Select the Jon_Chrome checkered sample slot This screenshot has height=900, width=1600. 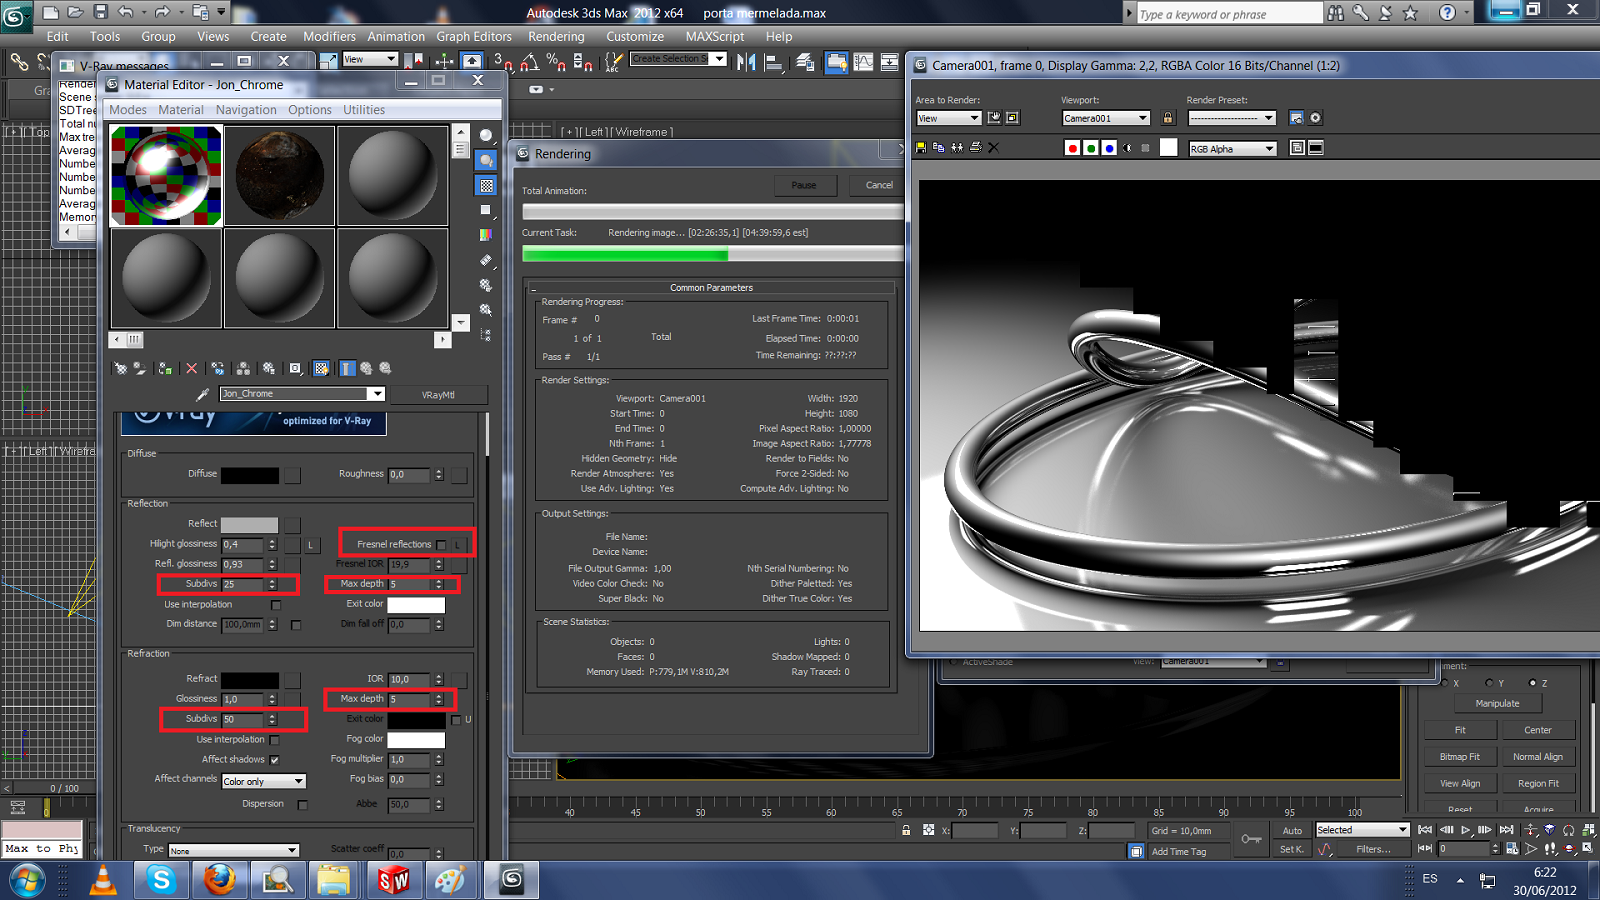pos(166,176)
